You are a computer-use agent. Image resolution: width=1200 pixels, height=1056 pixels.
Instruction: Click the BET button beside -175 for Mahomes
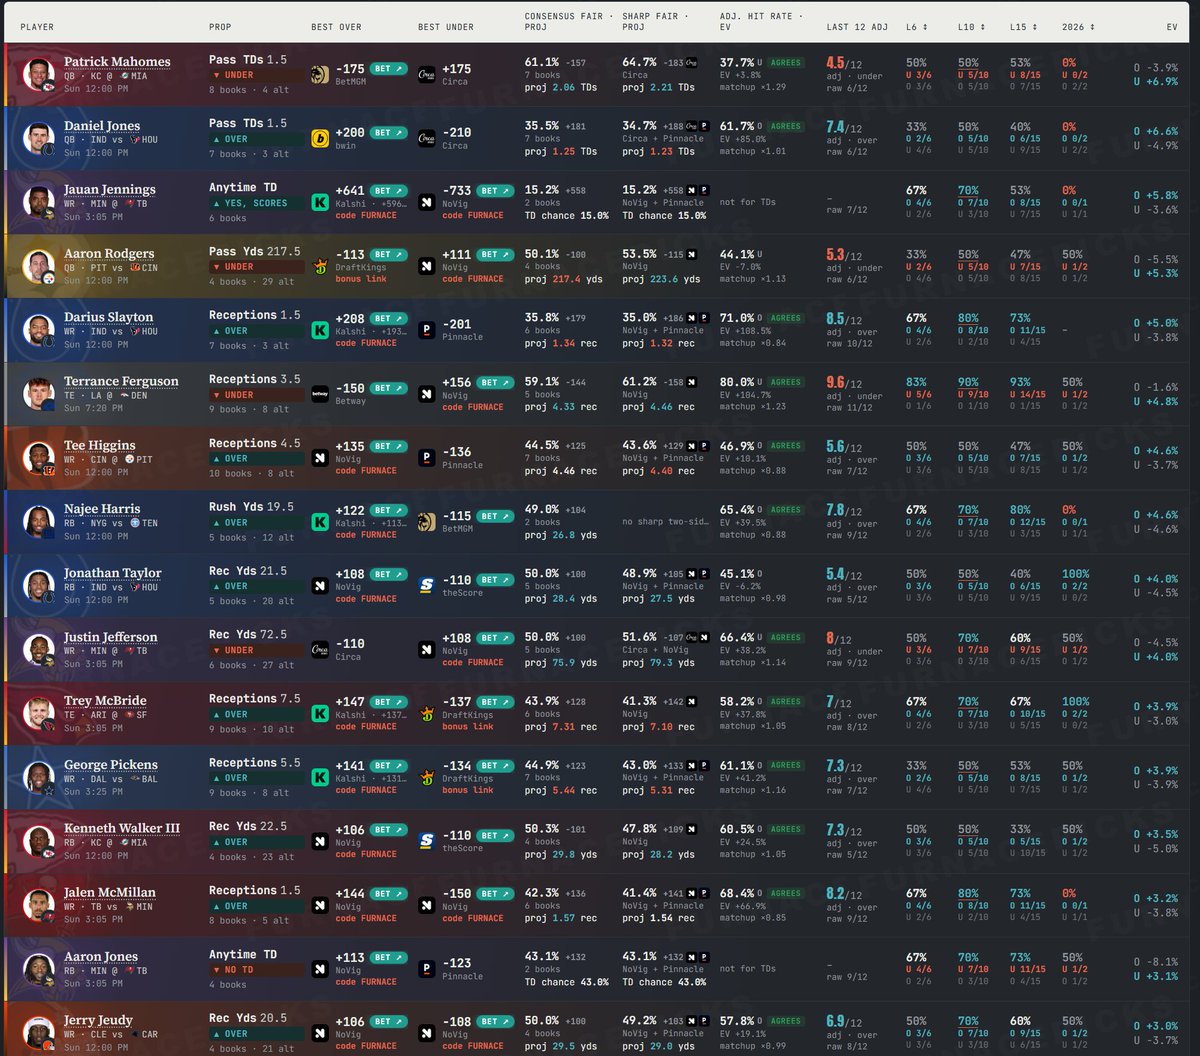point(389,69)
